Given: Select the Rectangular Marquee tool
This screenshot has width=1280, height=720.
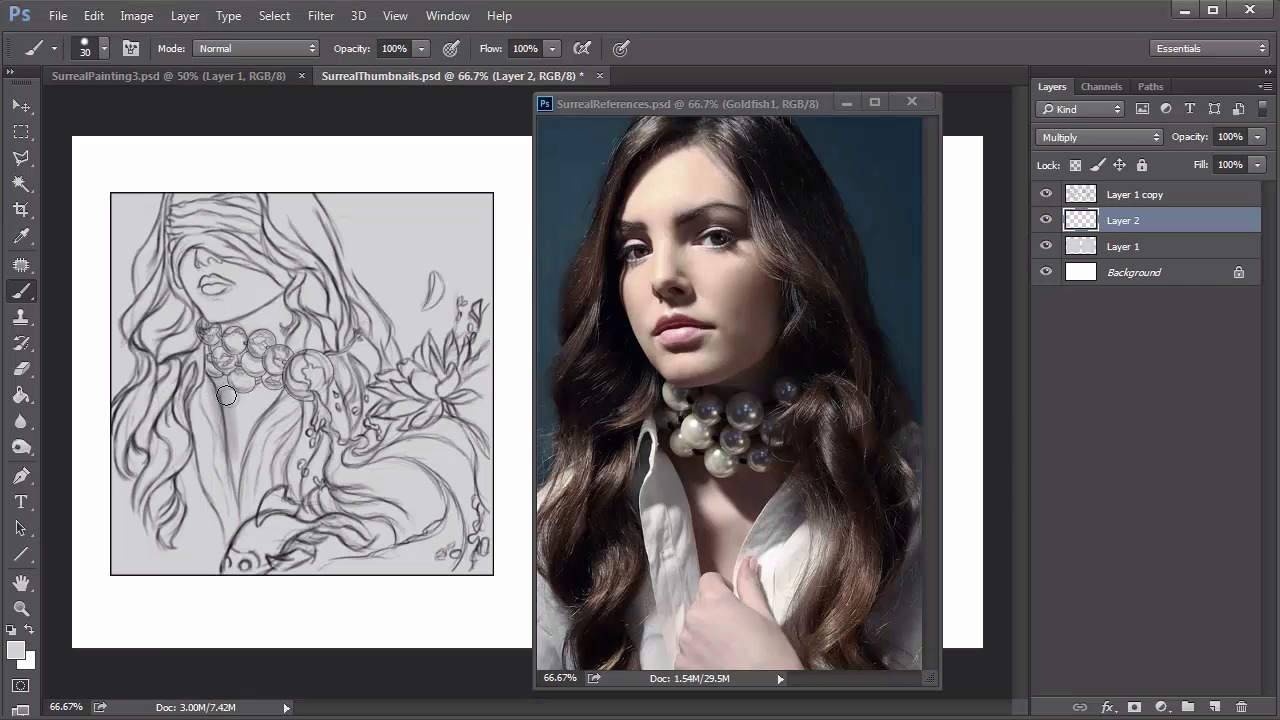Looking at the screenshot, I should pos(21,131).
